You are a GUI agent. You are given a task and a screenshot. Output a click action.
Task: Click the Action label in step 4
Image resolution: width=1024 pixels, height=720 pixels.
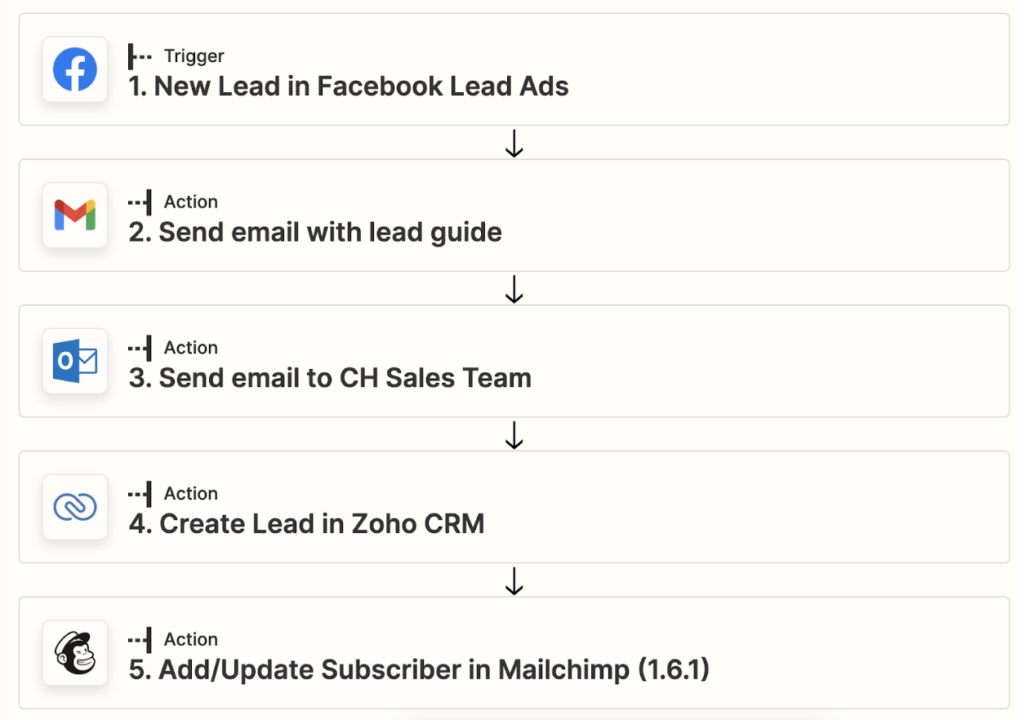click(191, 493)
